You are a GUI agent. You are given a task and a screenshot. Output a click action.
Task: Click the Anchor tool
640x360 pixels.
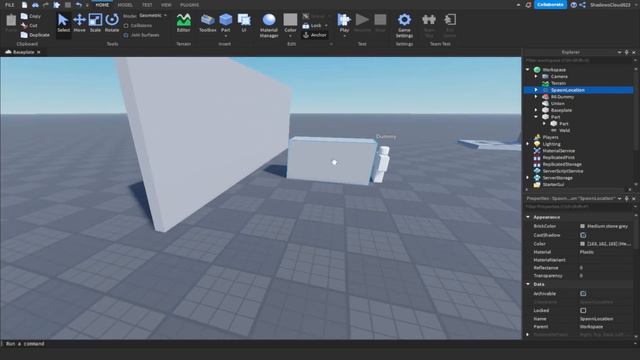pos(315,35)
